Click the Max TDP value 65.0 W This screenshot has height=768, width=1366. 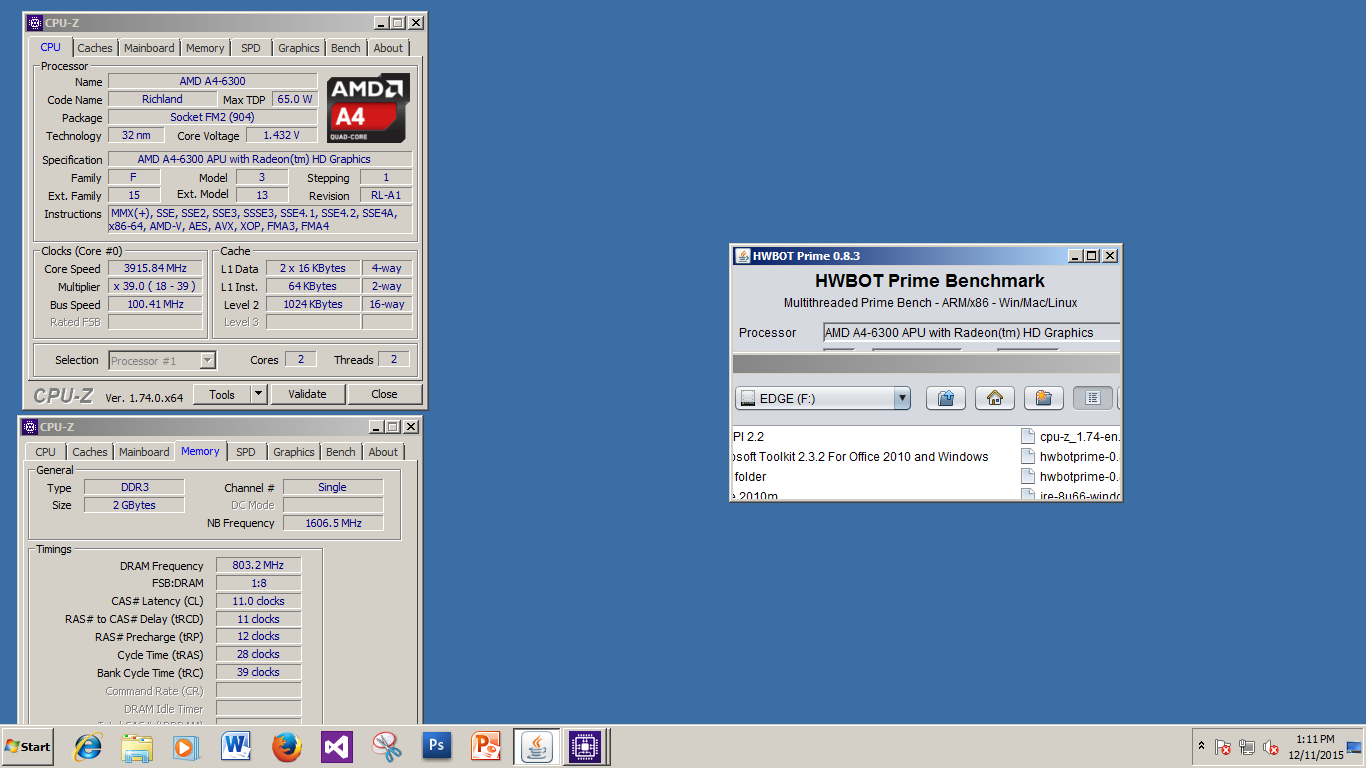coord(295,99)
